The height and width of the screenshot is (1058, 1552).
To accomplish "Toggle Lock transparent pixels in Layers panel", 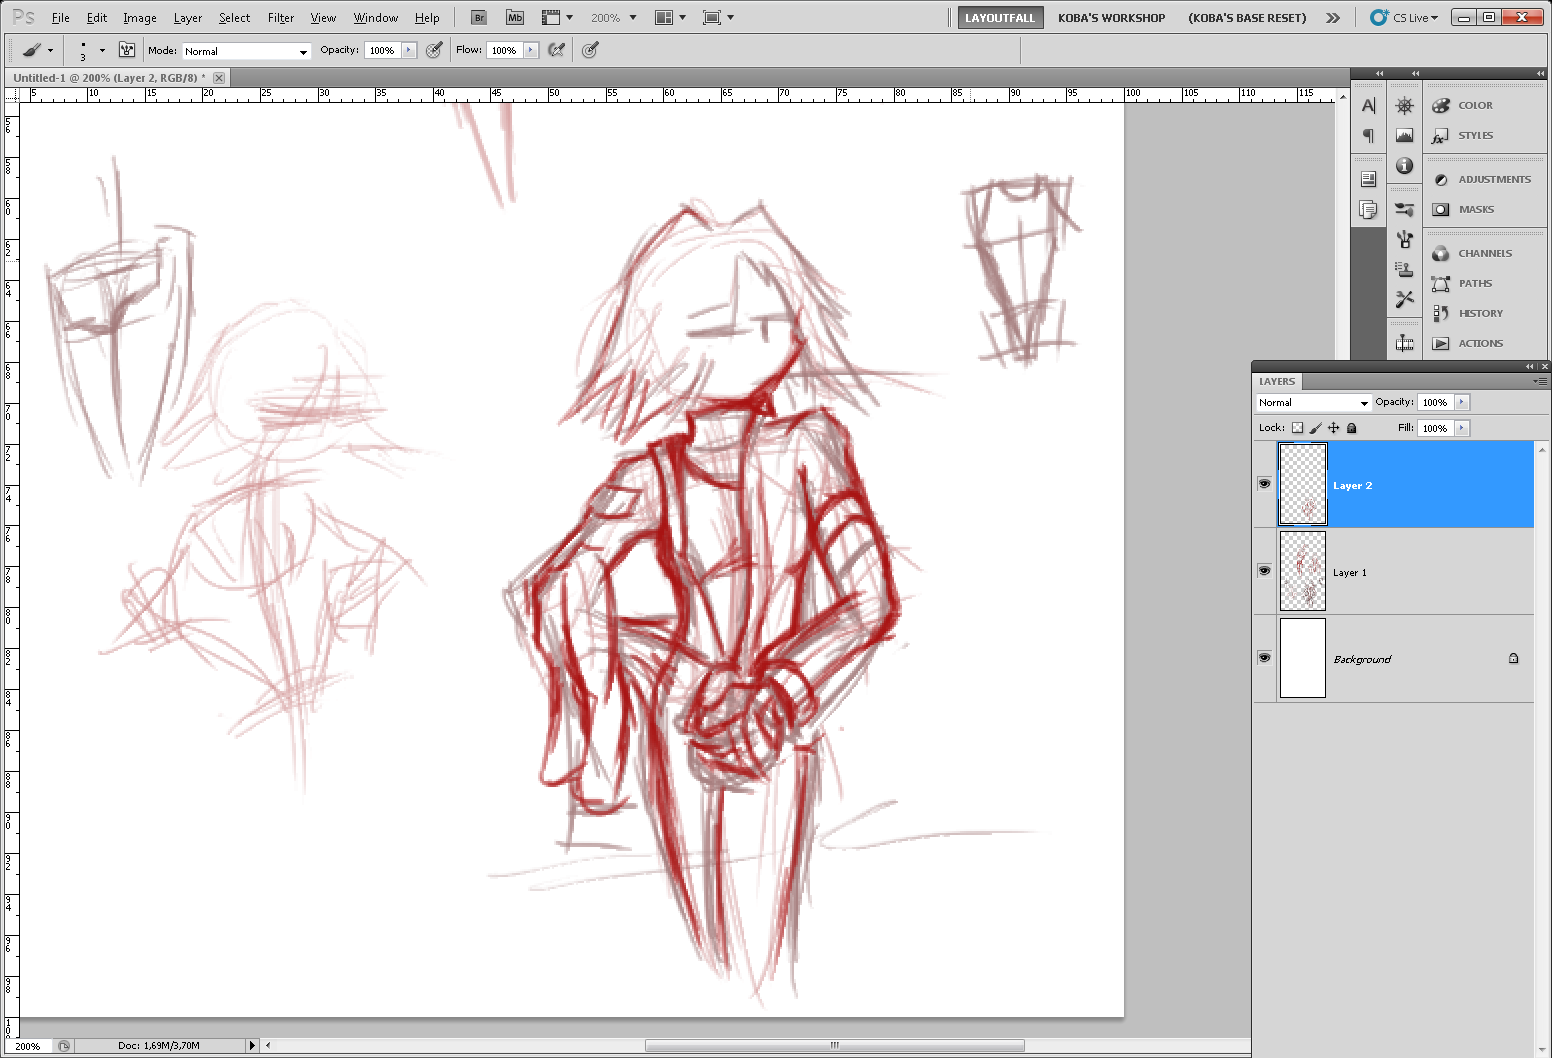I will coord(1297,428).
